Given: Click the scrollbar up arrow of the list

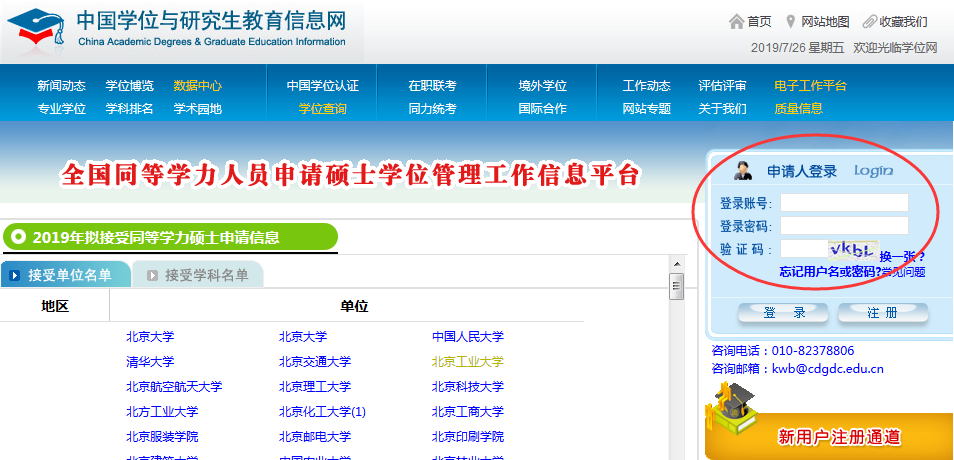Looking at the screenshot, I should 676,264.
